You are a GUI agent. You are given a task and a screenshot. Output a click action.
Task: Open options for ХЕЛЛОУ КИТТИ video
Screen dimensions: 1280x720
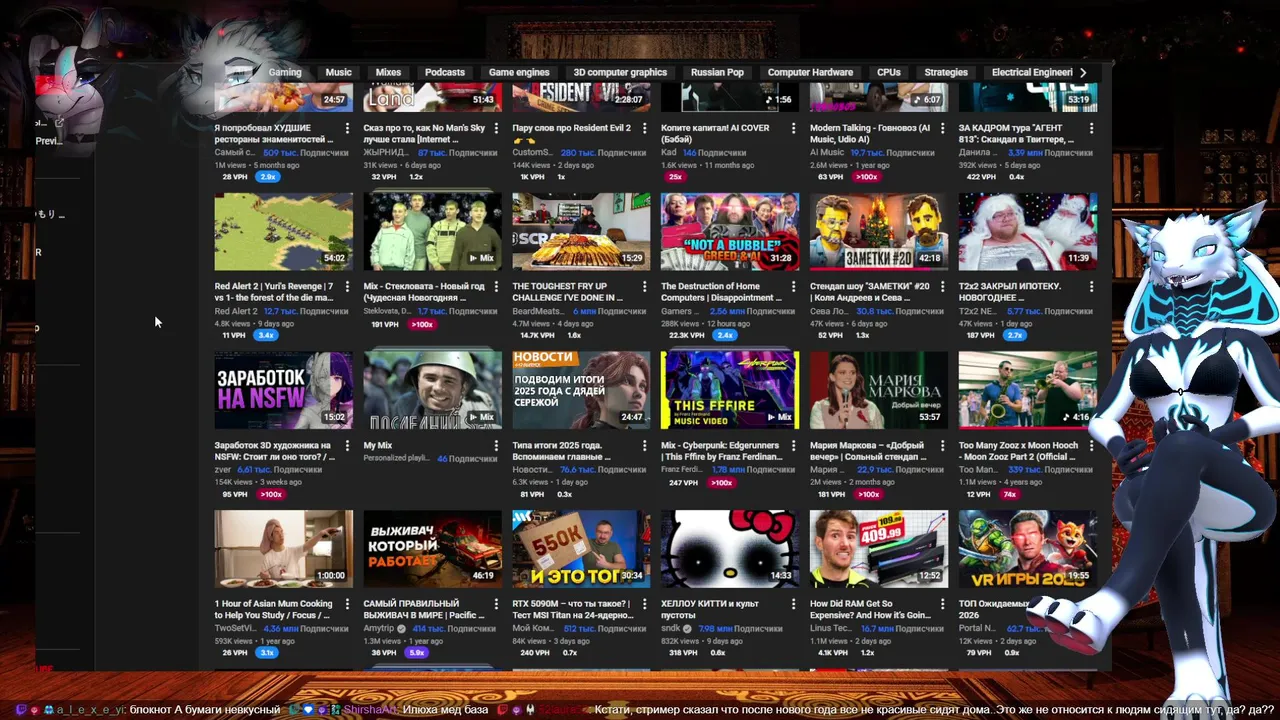pos(793,605)
